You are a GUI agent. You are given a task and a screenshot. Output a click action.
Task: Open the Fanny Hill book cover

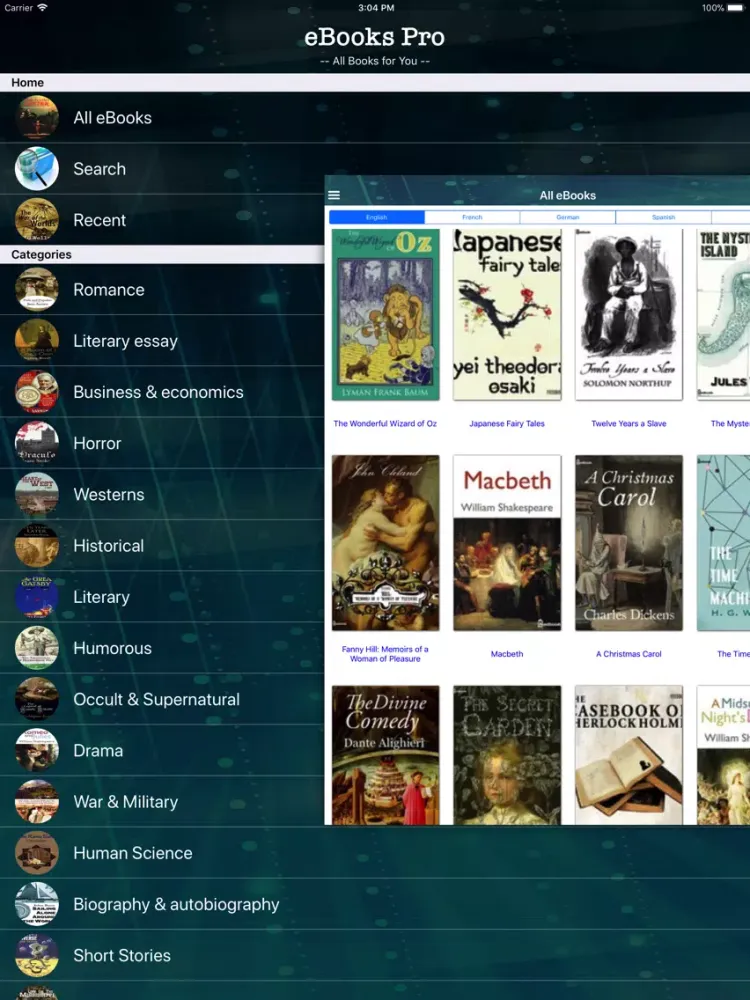[386, 543]
